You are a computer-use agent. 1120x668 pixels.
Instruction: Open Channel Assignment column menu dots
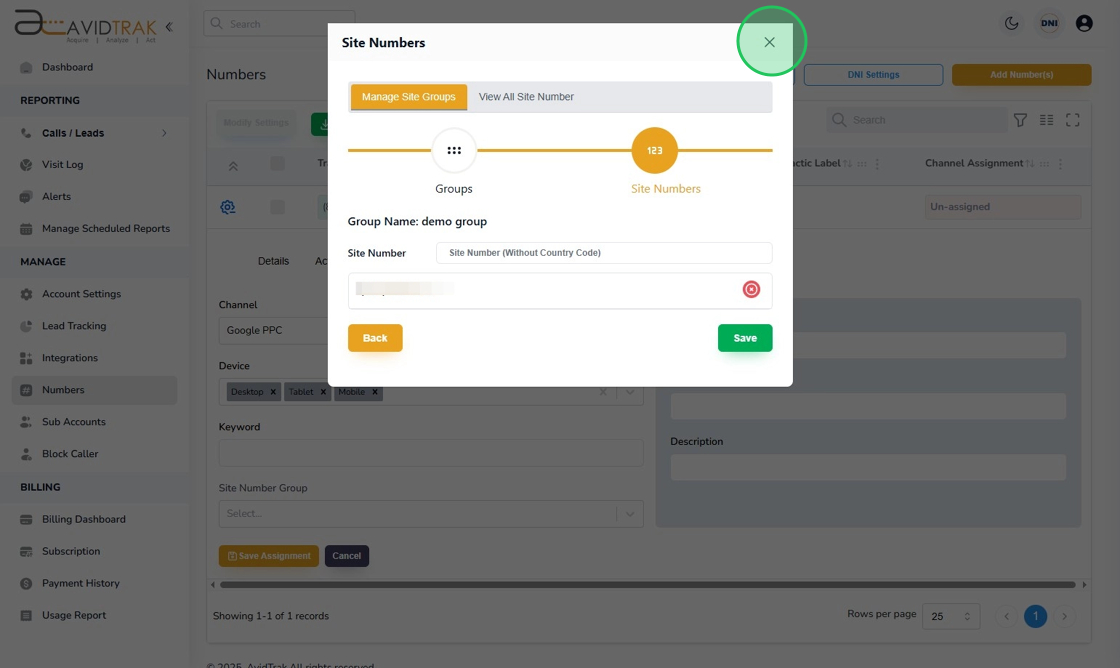click(1060, 164)
